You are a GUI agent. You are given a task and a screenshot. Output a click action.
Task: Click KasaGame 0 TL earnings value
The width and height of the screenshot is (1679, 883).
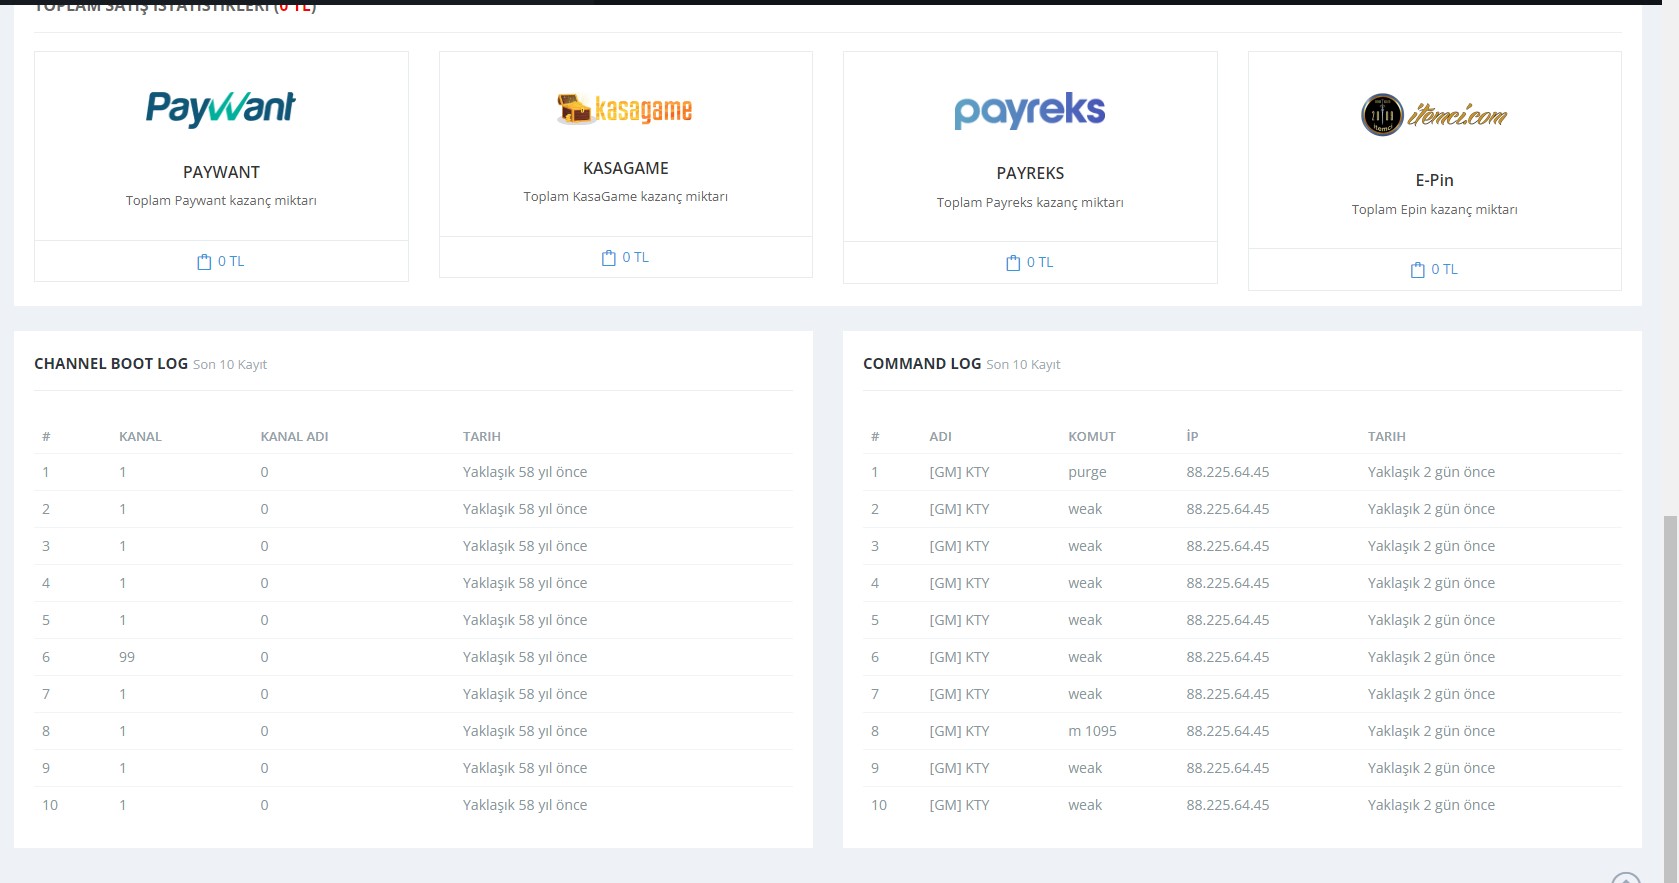coord(635,258)
